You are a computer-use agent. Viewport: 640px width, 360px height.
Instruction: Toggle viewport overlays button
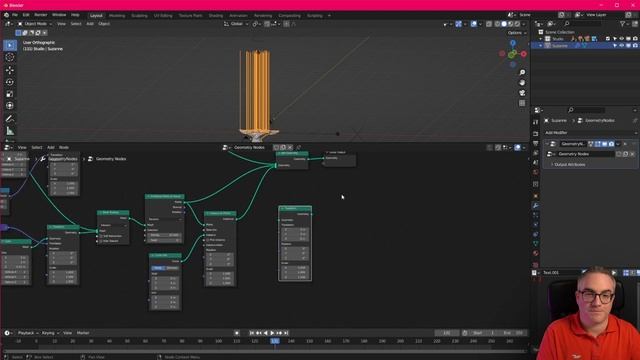[x=473, y=24]
